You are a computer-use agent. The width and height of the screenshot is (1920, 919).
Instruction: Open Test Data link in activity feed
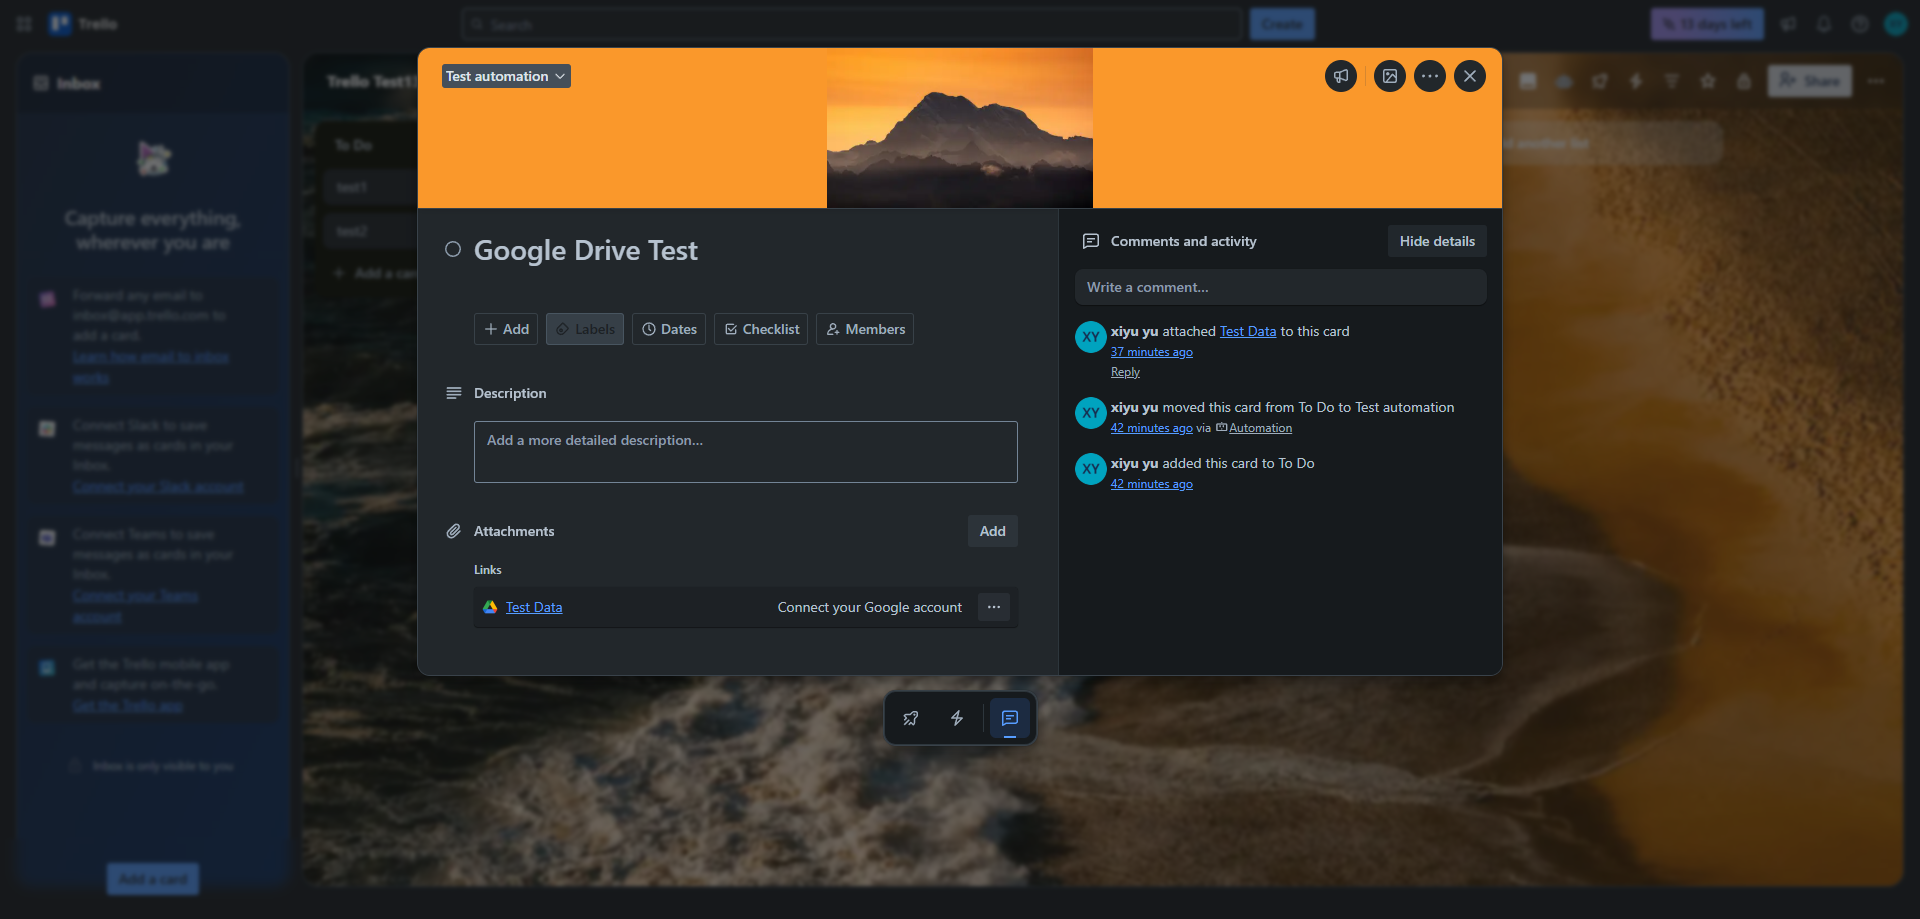pos(1248,331)
